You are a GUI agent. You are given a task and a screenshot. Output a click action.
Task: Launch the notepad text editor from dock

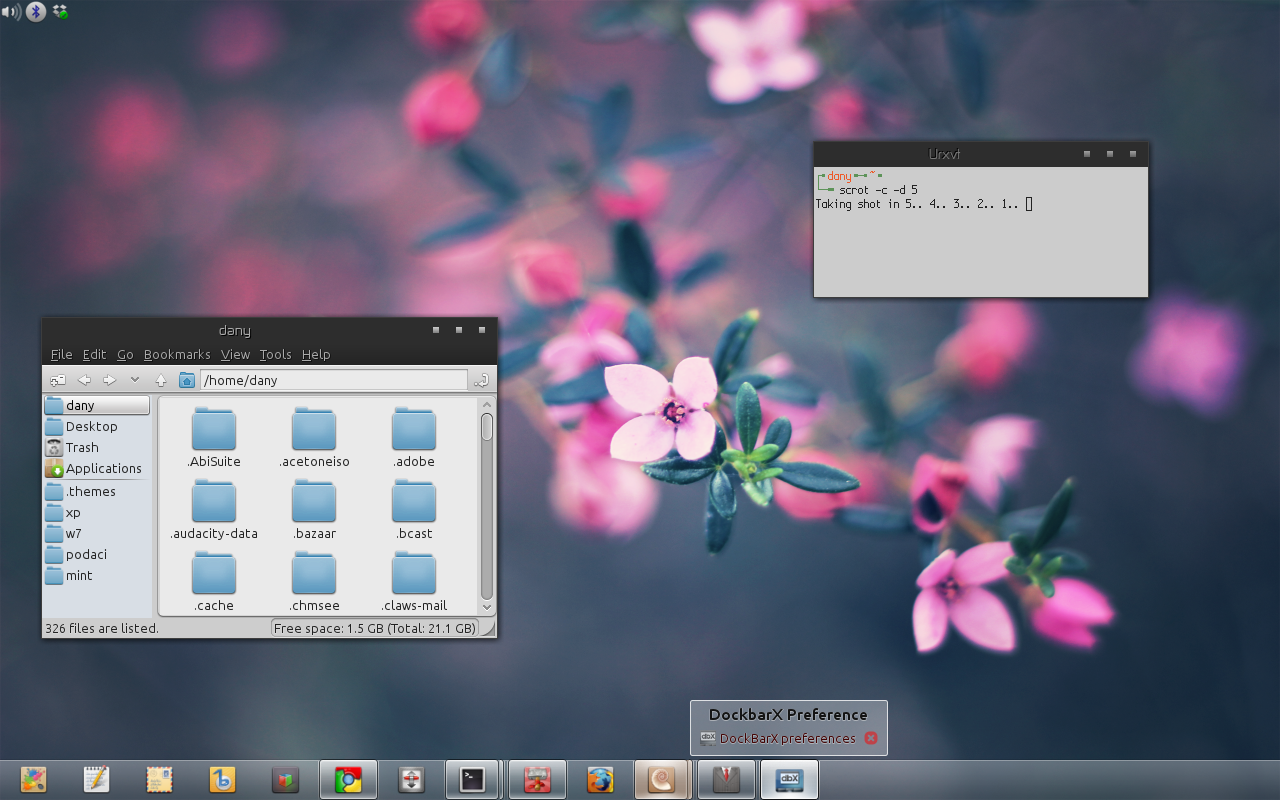pyautogui.click(x=96, y=780)
